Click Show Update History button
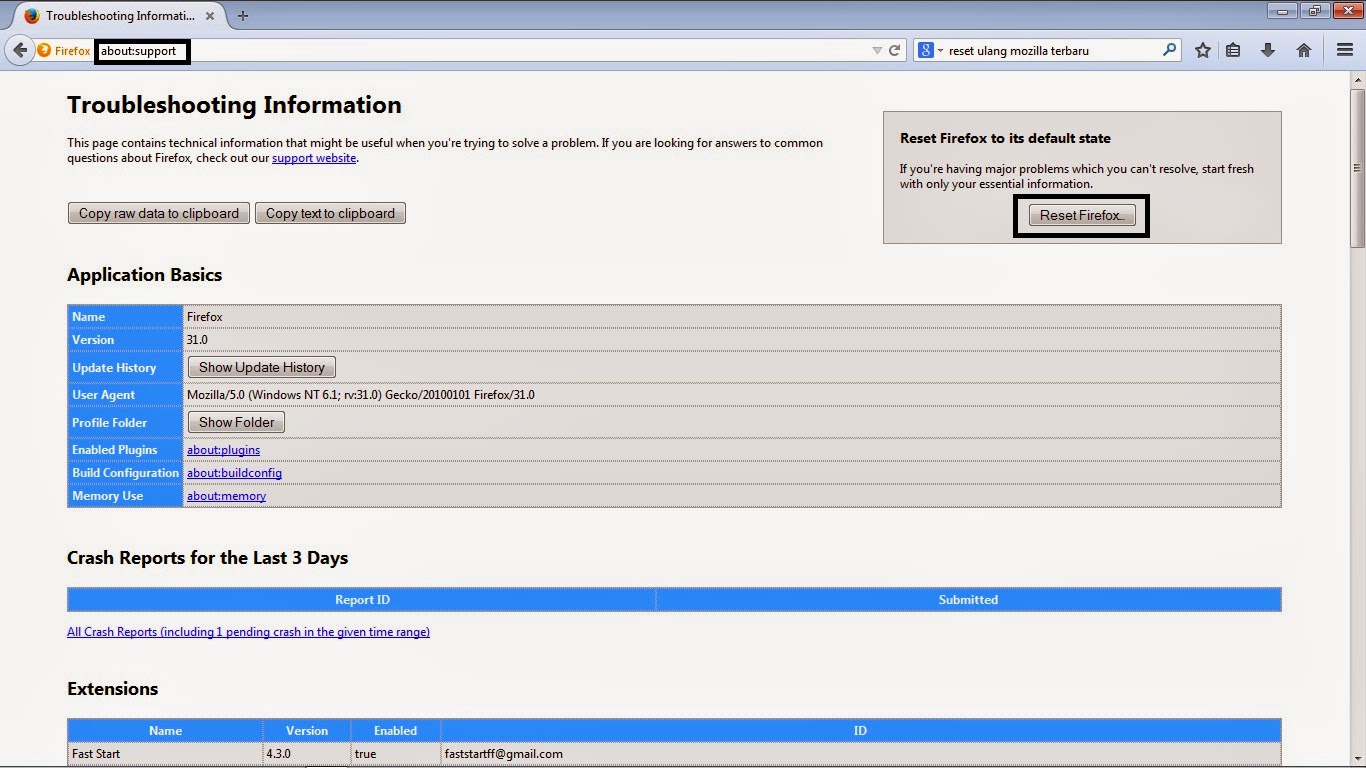 tap(262, 367)
